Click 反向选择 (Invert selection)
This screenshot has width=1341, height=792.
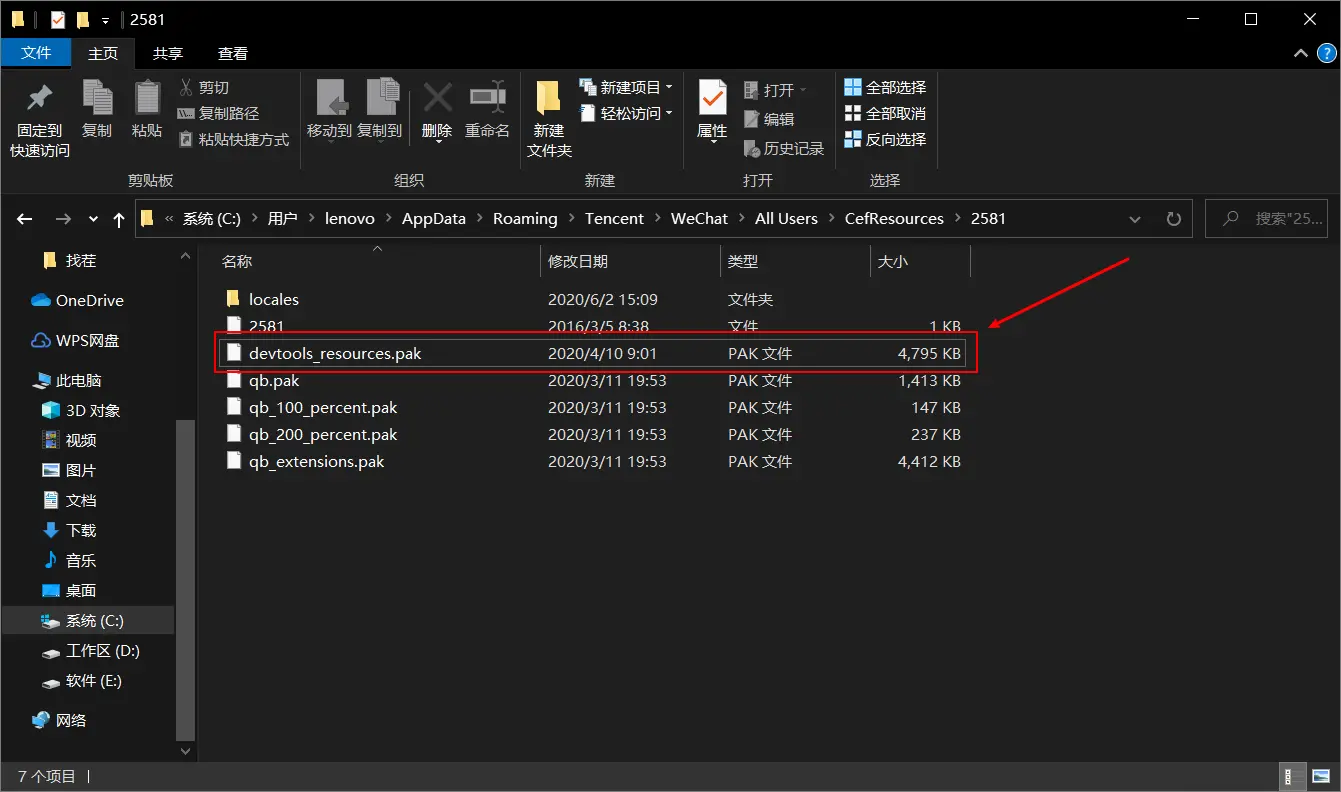tap(885, 140)
